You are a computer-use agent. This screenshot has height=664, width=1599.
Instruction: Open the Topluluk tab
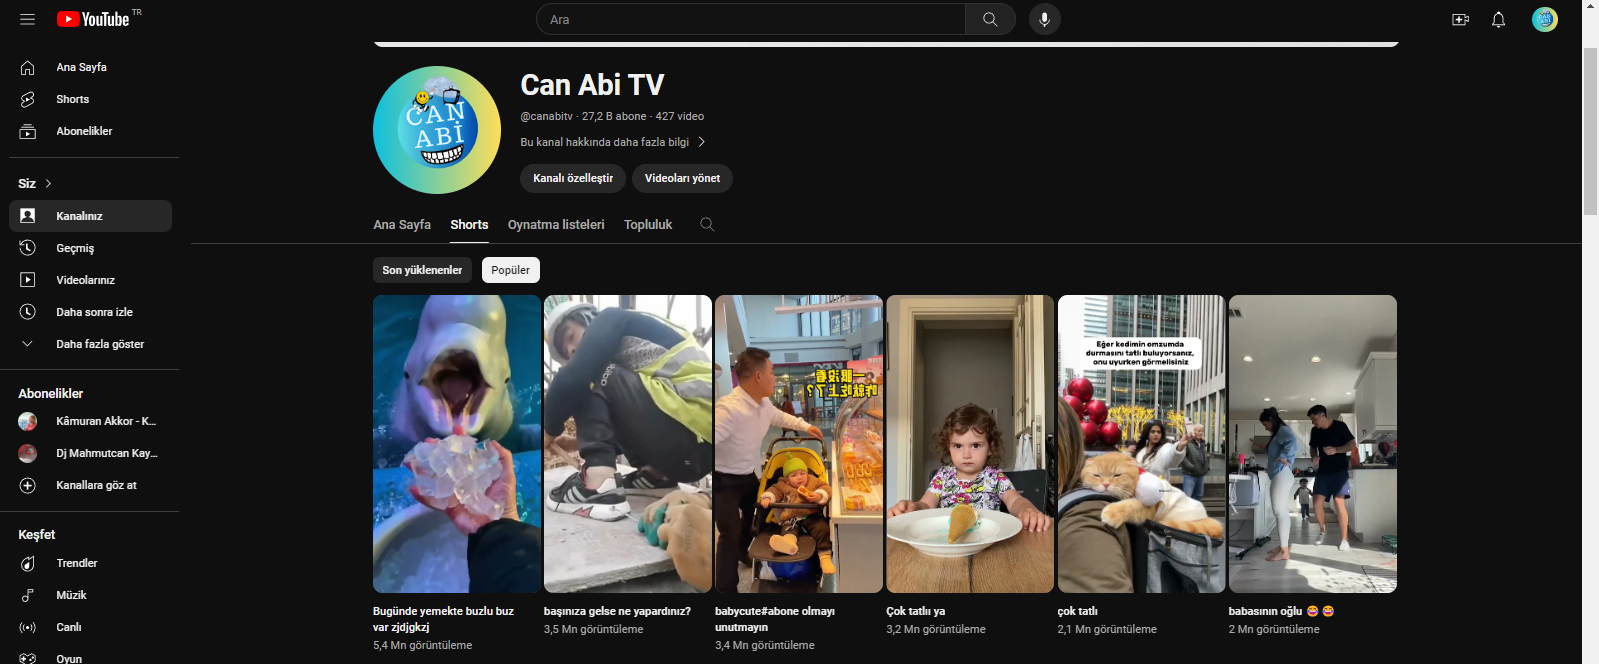(x=648, y=224)
